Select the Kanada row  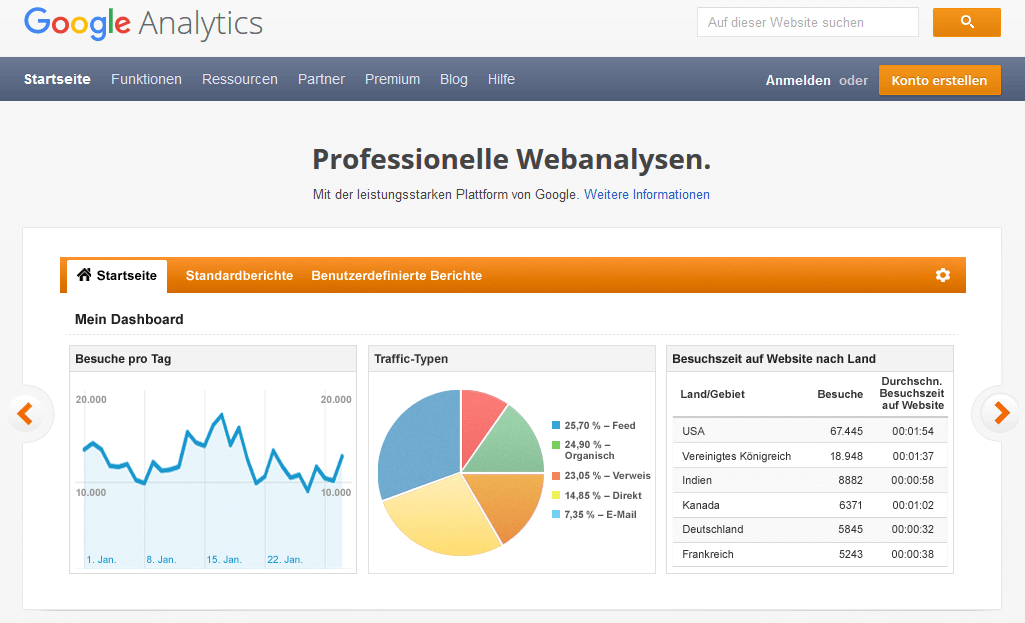tap(810, 505)
